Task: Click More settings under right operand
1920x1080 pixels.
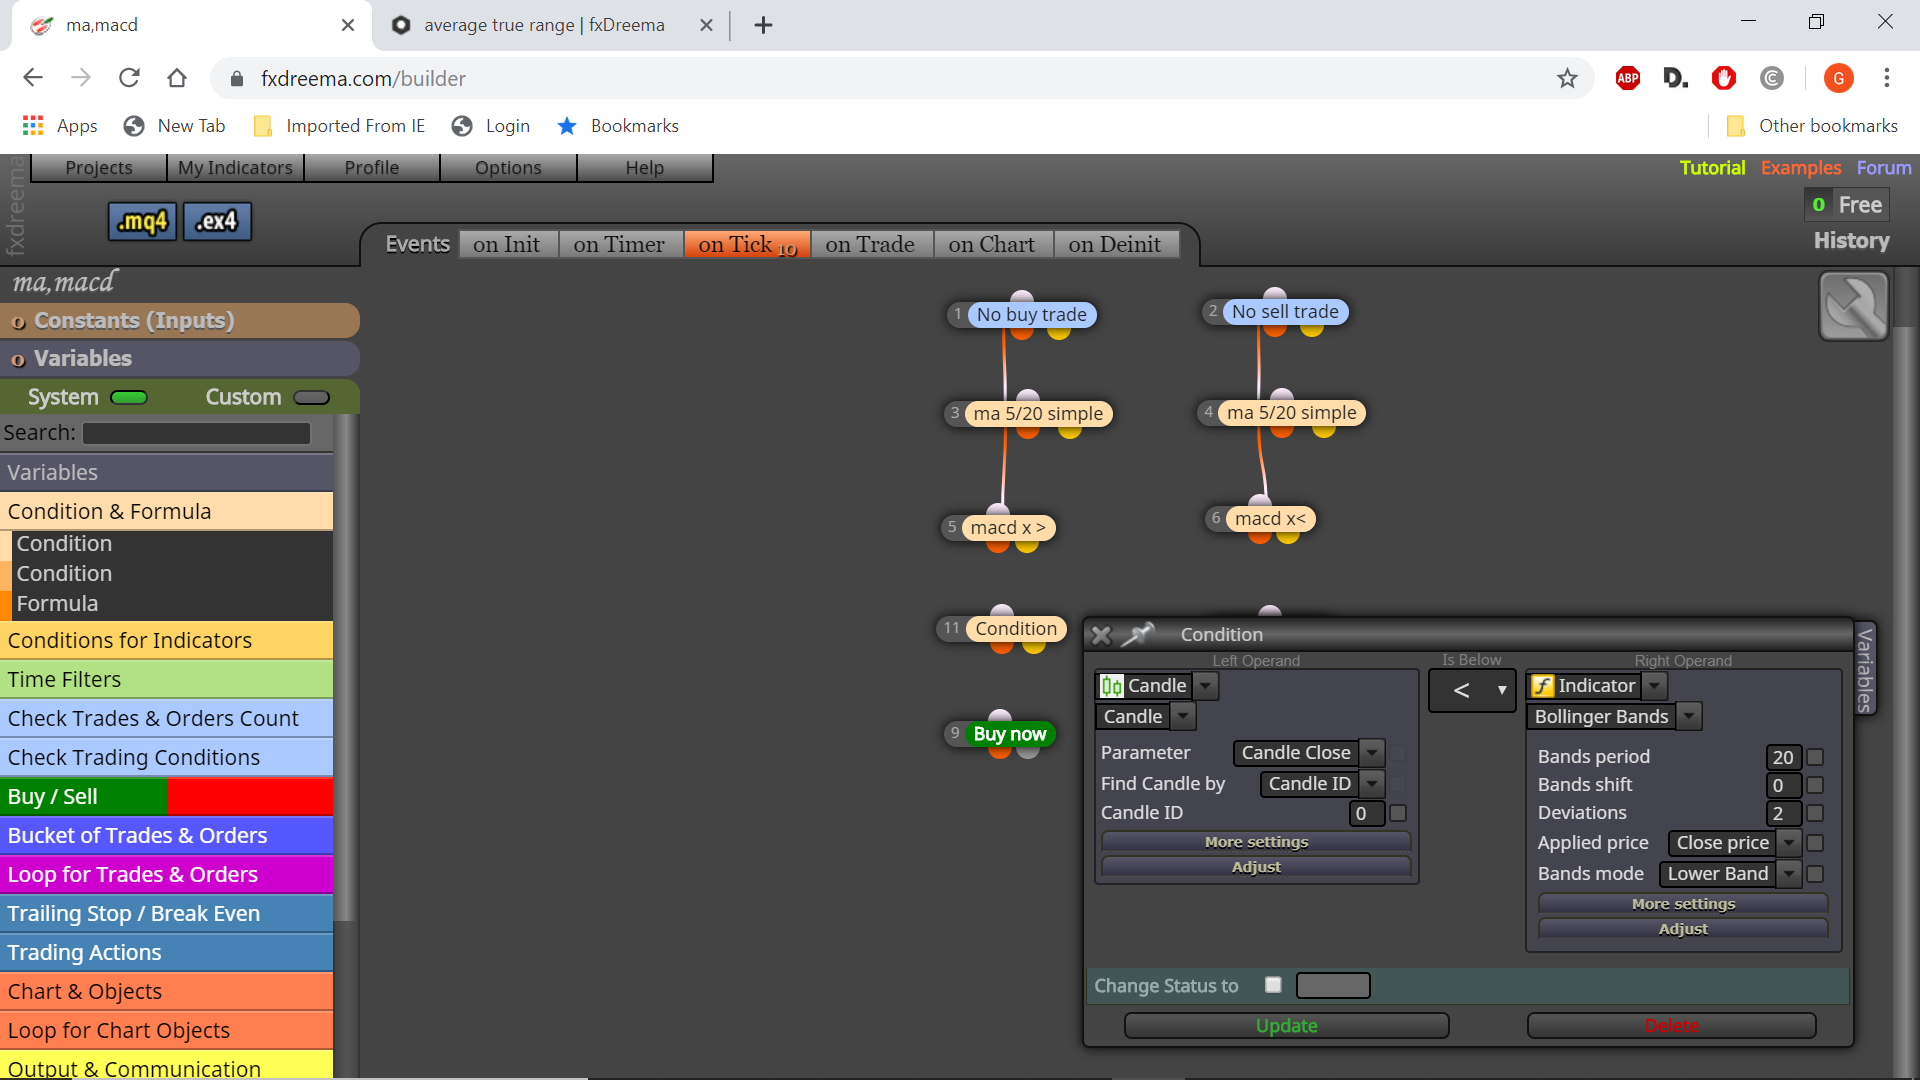Action: point(1683,904)
